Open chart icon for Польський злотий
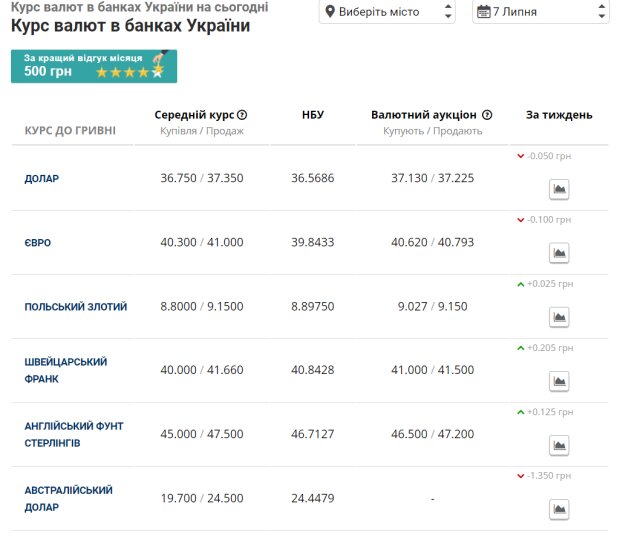620x535 pixels. pyautogui.click(x=559, y=317)
